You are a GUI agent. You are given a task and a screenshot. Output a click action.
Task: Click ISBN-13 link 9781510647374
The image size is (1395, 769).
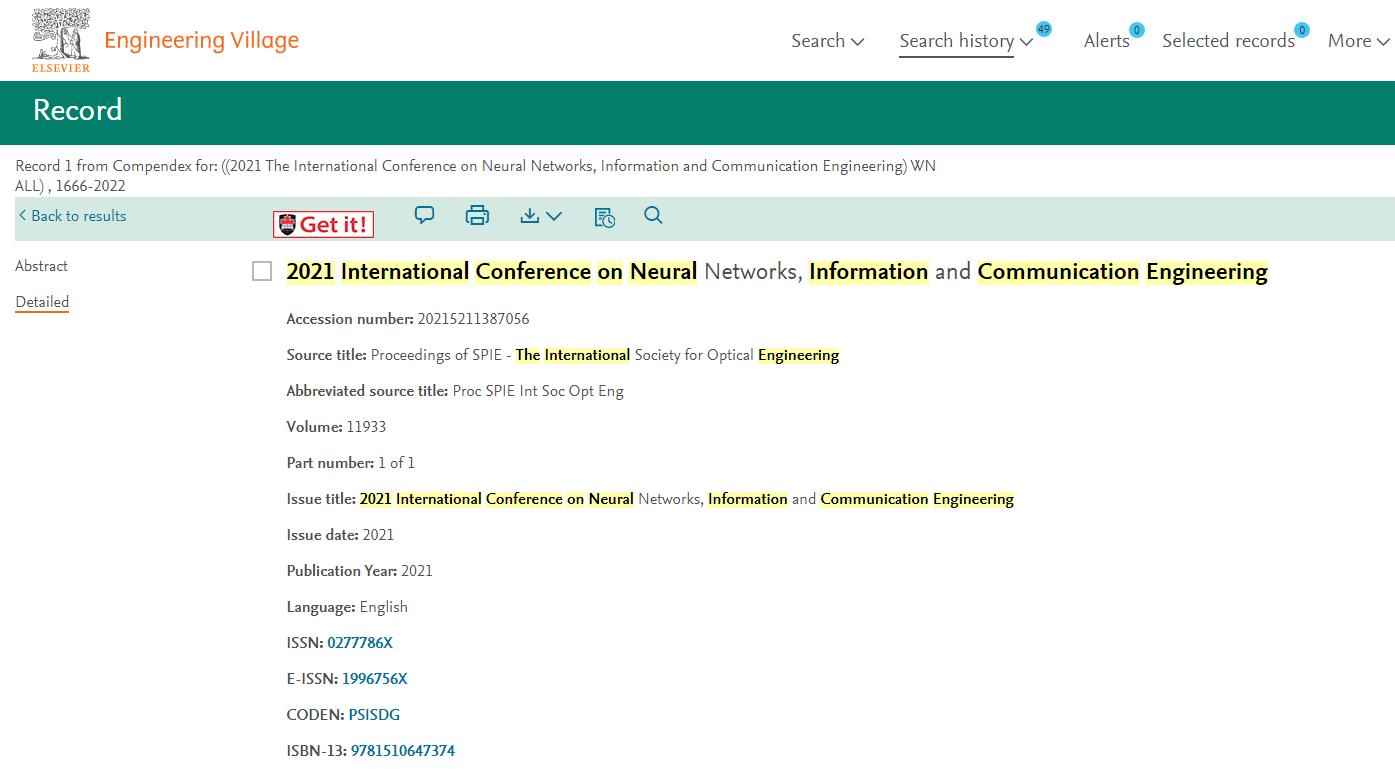403,751
